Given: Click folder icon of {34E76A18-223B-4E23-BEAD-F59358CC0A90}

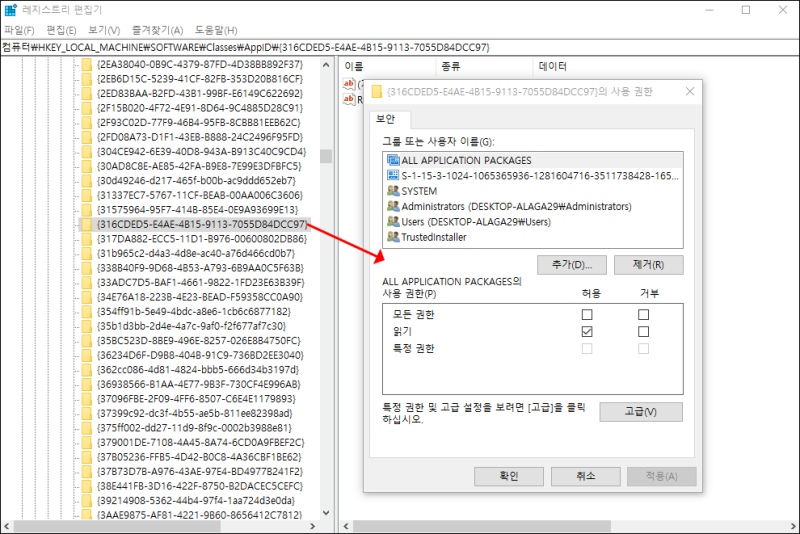Looking at the screenshot, I should point(87,297).
